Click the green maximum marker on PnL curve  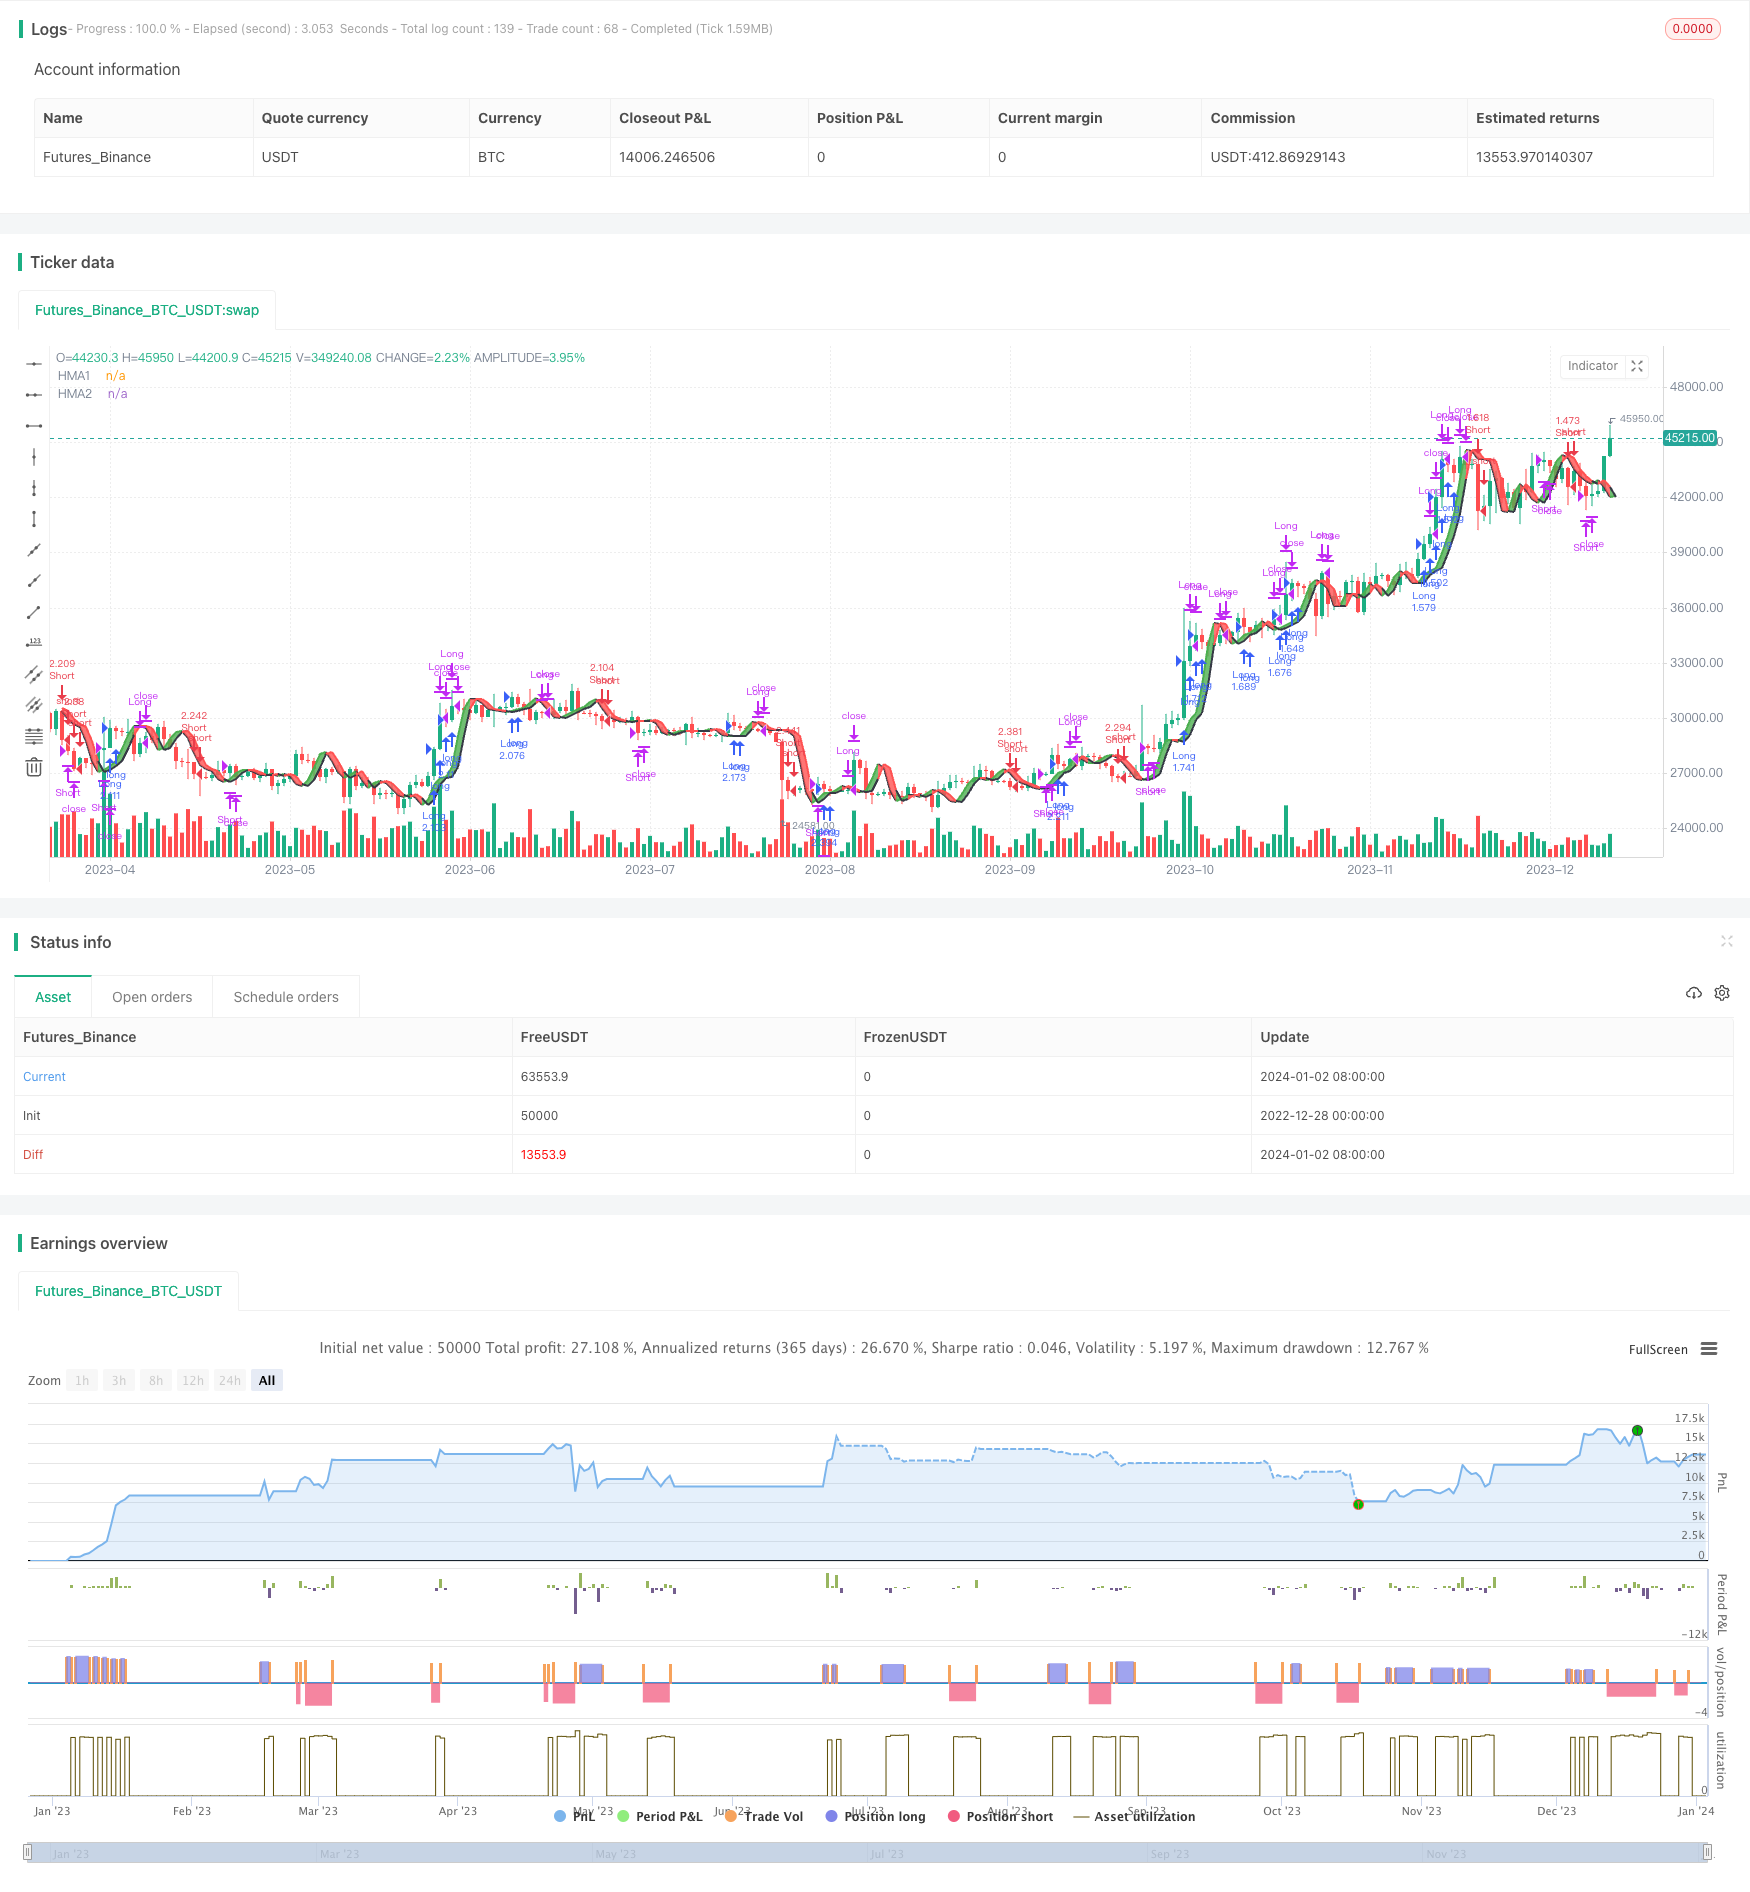click(1637, 1430)
